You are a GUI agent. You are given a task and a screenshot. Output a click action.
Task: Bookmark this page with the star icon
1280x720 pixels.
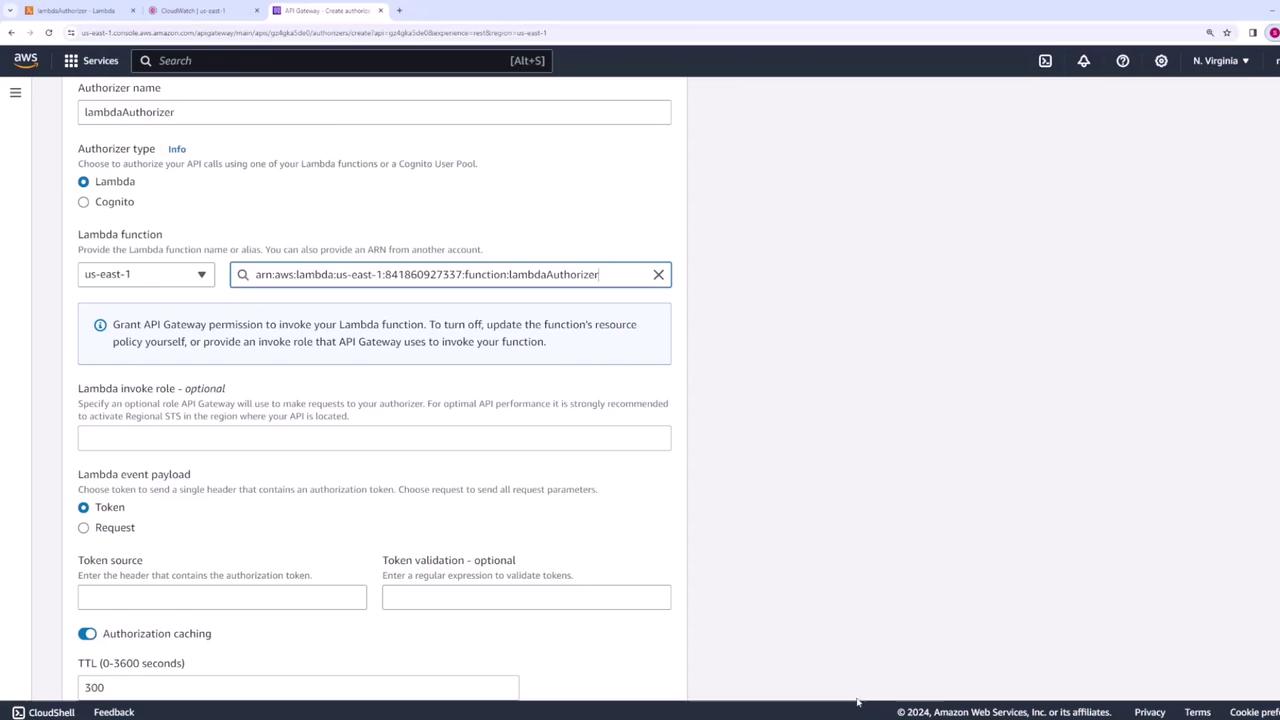(x=1227, y=33)
